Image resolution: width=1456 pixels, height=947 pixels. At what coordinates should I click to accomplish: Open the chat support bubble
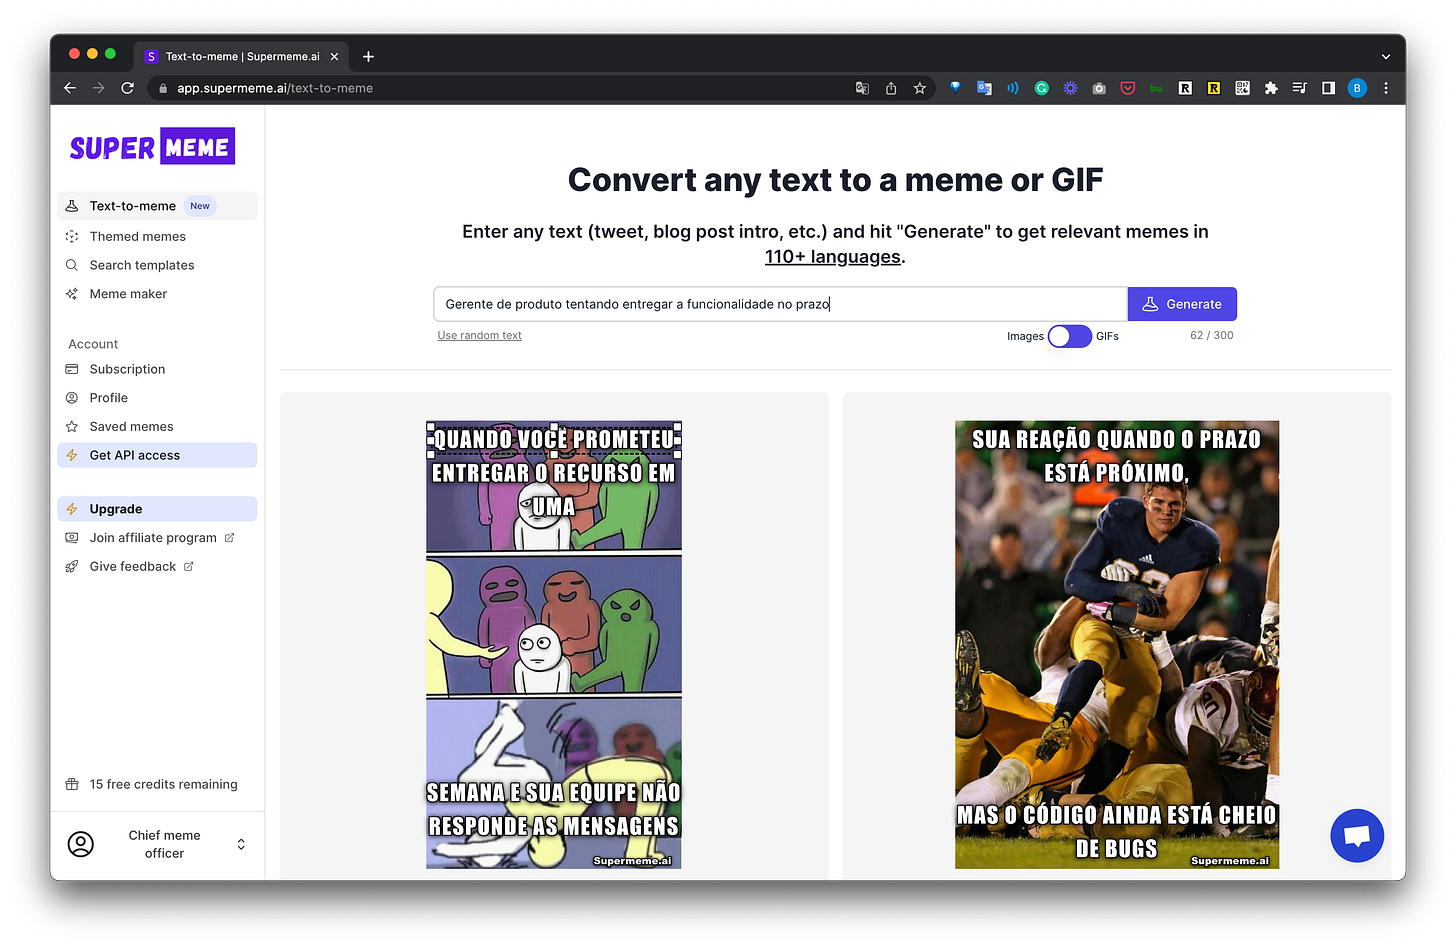tap(1356, 835)
